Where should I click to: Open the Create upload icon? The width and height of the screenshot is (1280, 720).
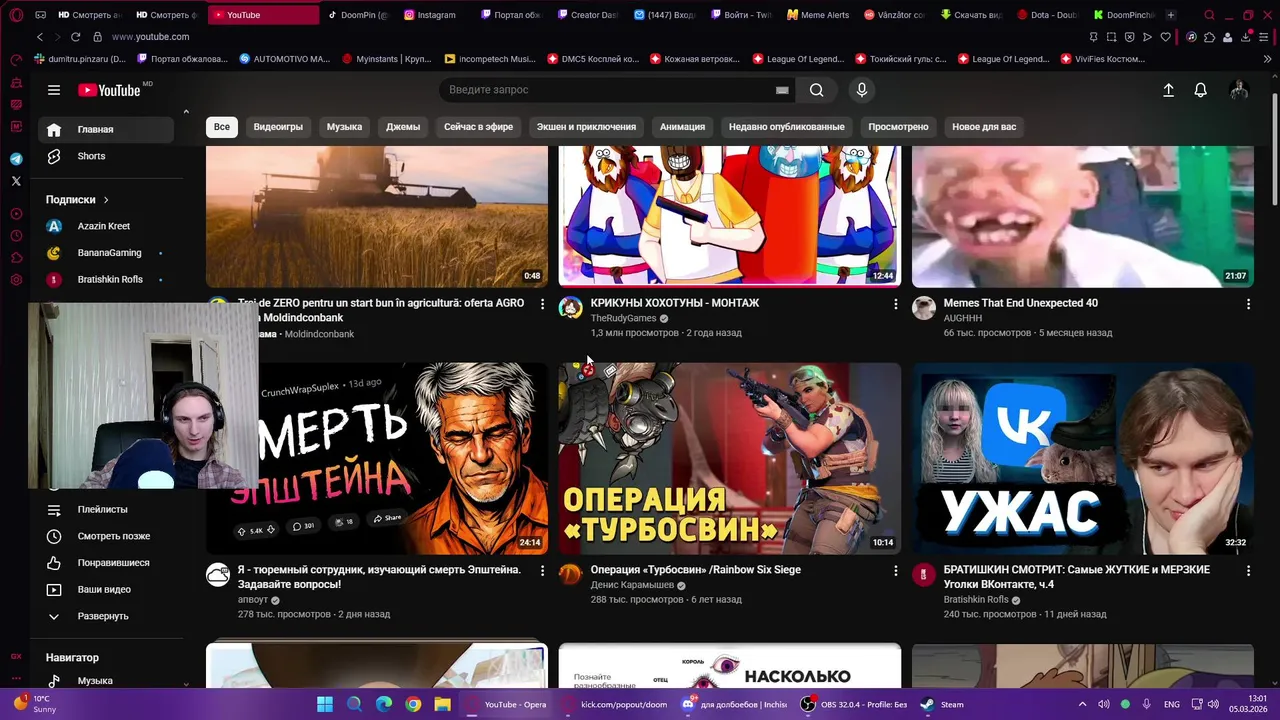[1168, 90]
